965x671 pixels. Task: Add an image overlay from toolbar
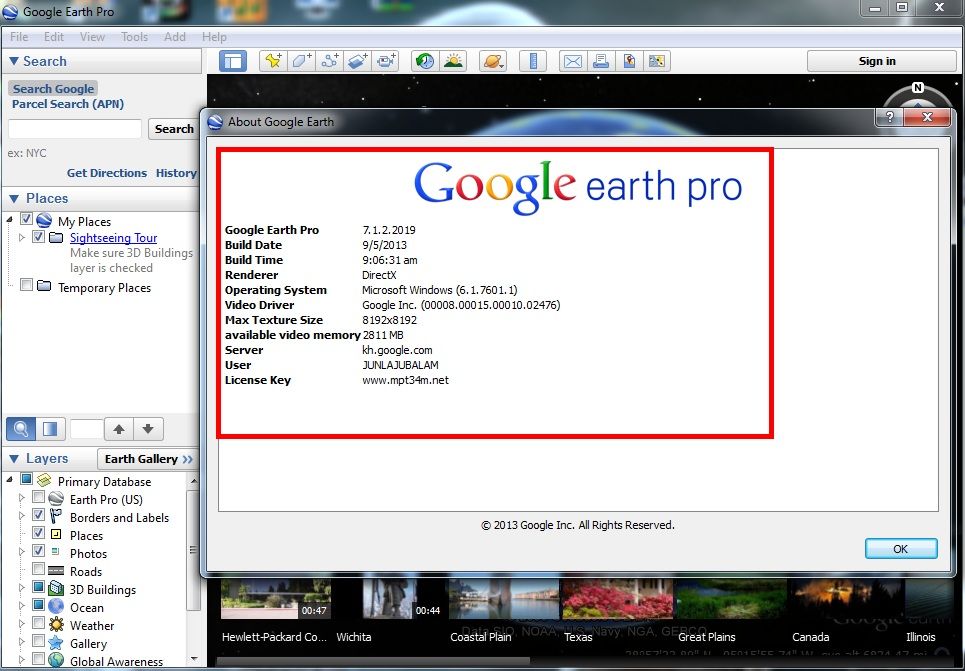[358, 61]
